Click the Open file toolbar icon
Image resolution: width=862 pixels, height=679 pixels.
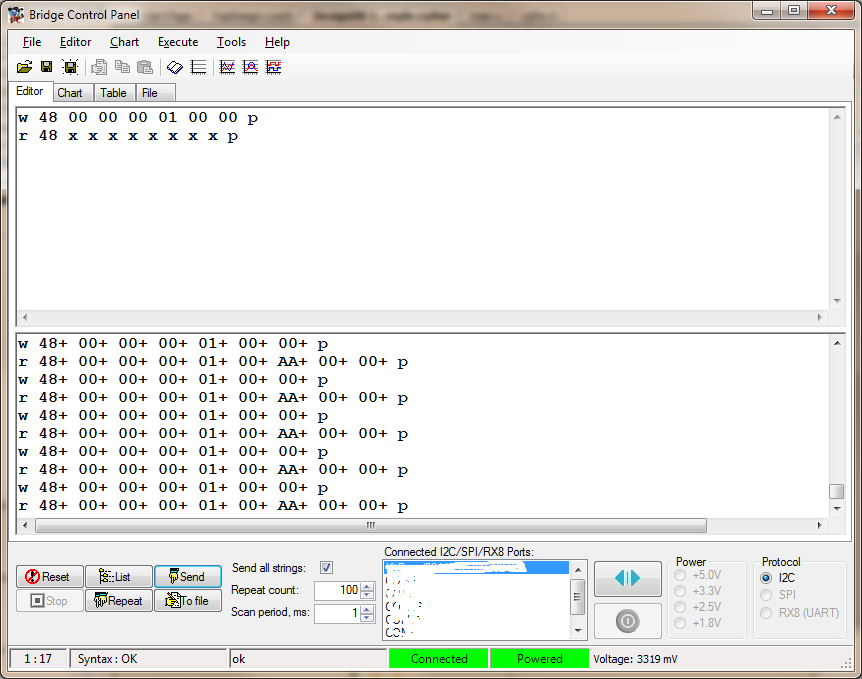click(24, 67)
